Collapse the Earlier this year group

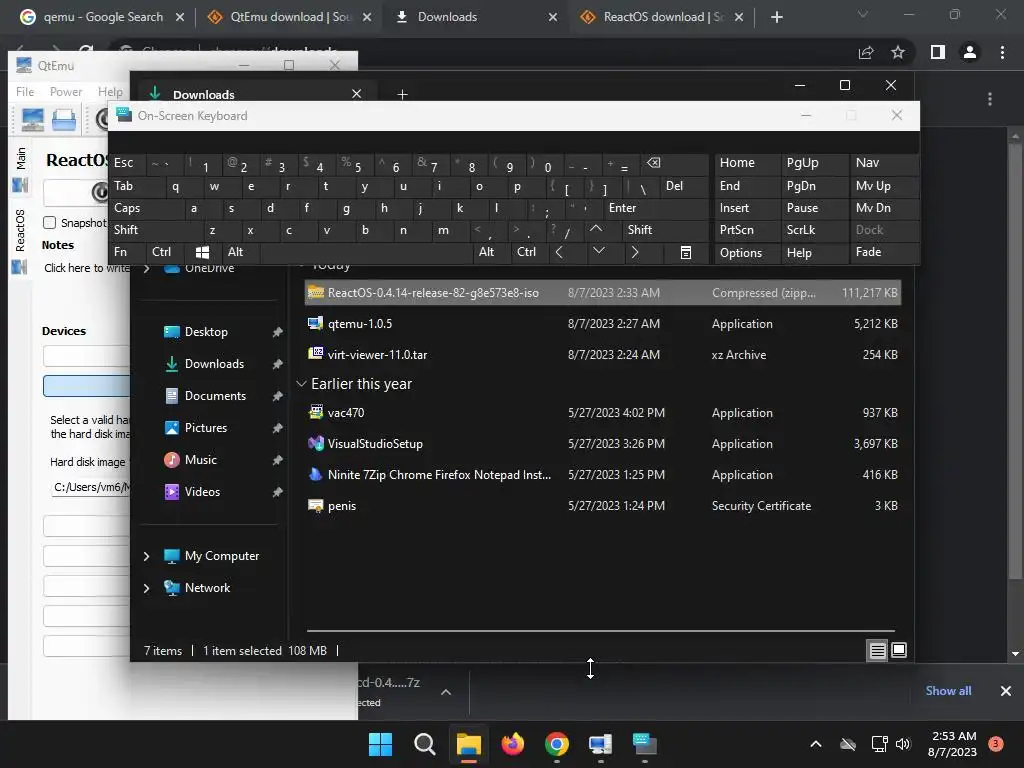pyautogui.click(x=301, y=384)
